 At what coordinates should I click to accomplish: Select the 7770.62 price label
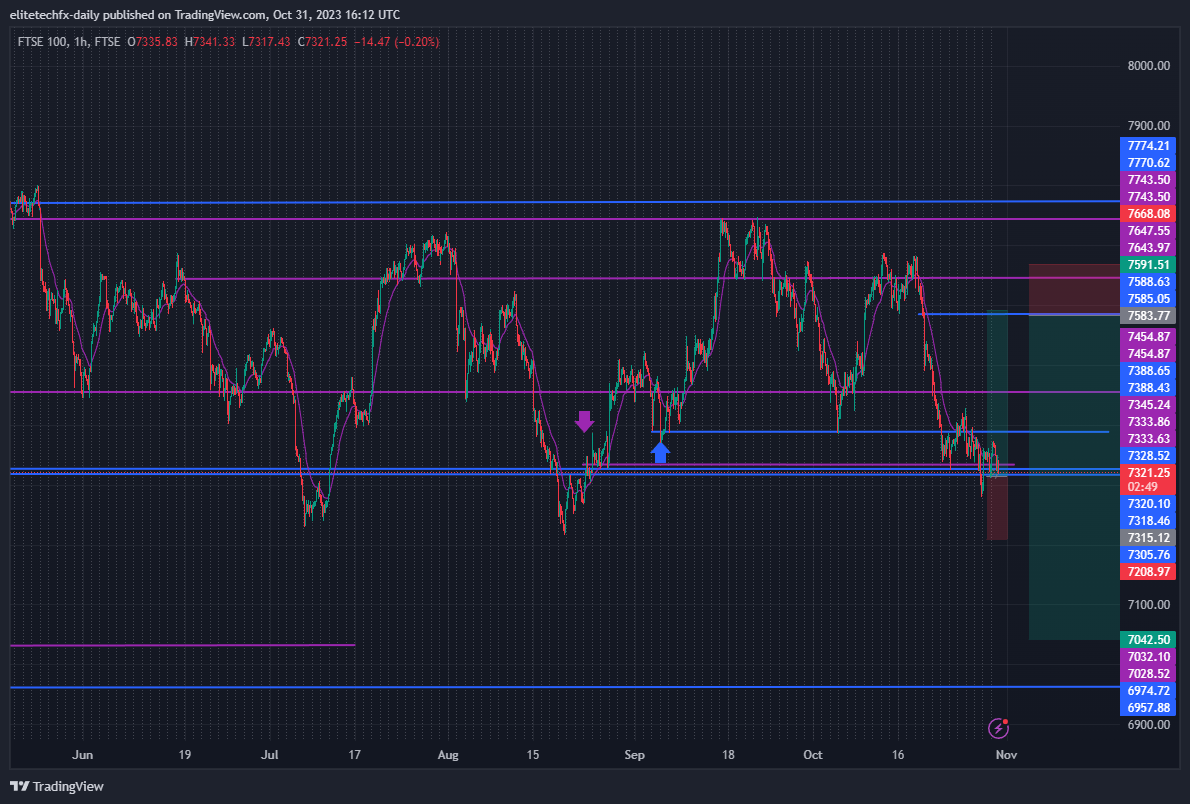[x=1148, y=162]
